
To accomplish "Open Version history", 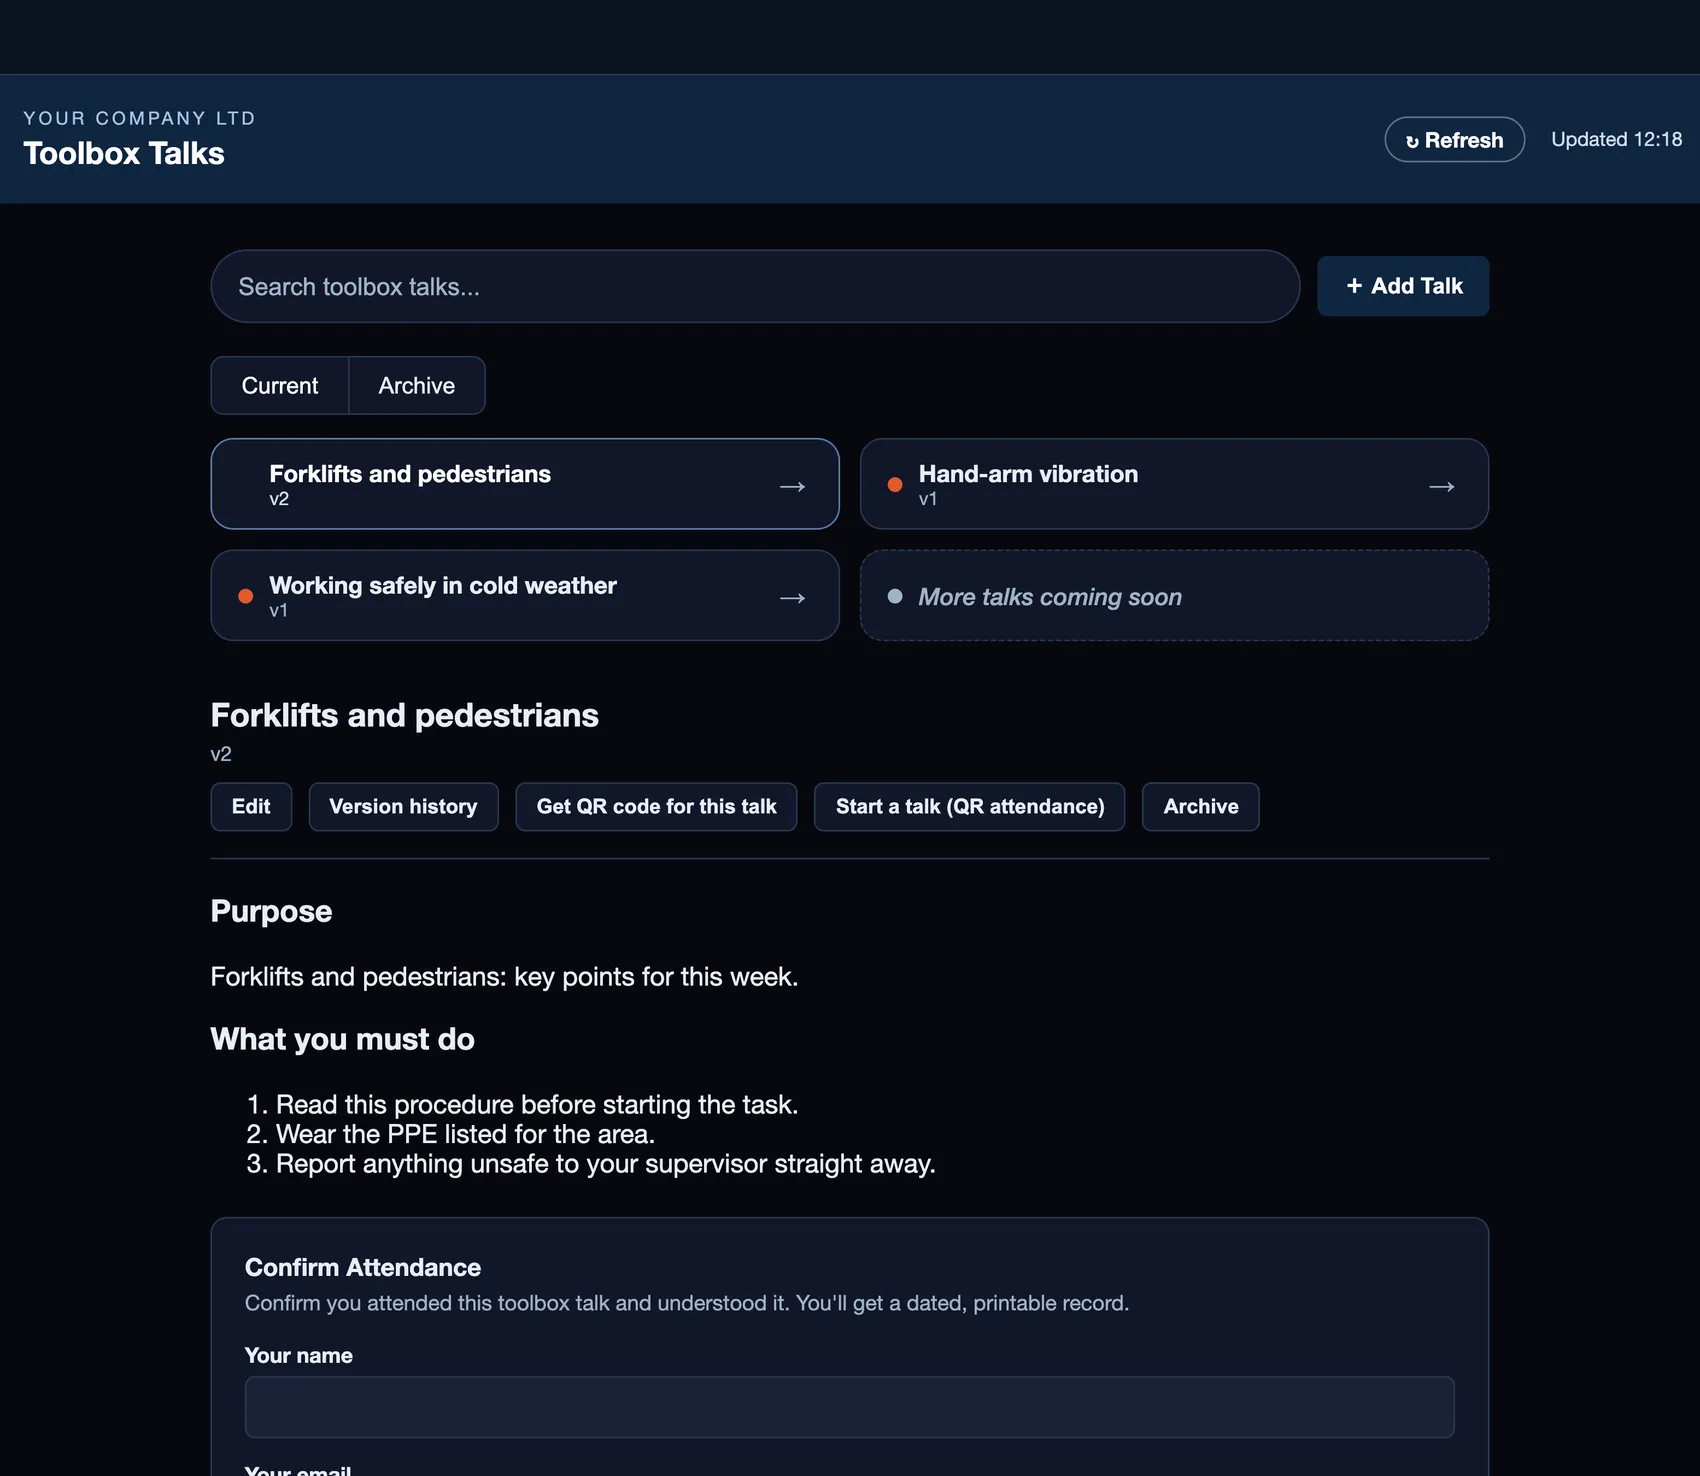I will click(403, 807).
